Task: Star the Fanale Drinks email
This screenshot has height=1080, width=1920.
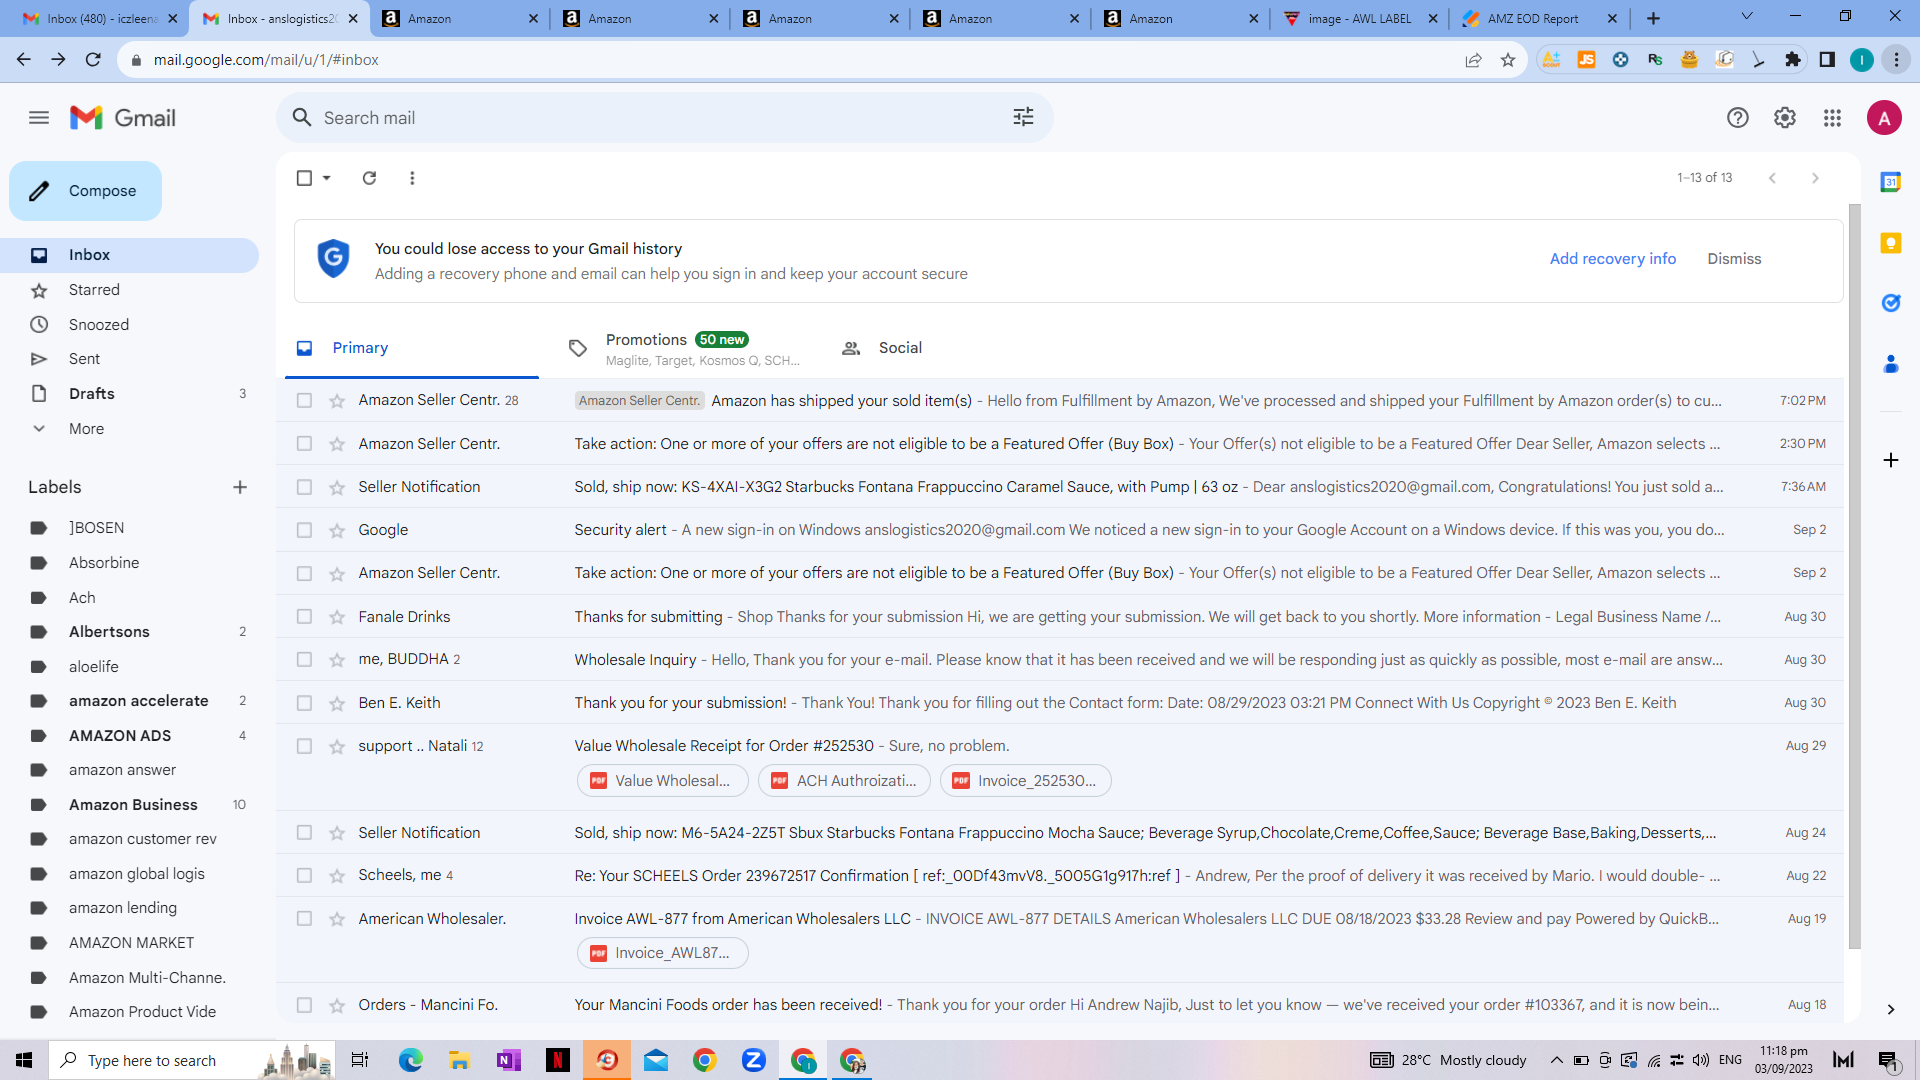Action: tap(337, 617)
